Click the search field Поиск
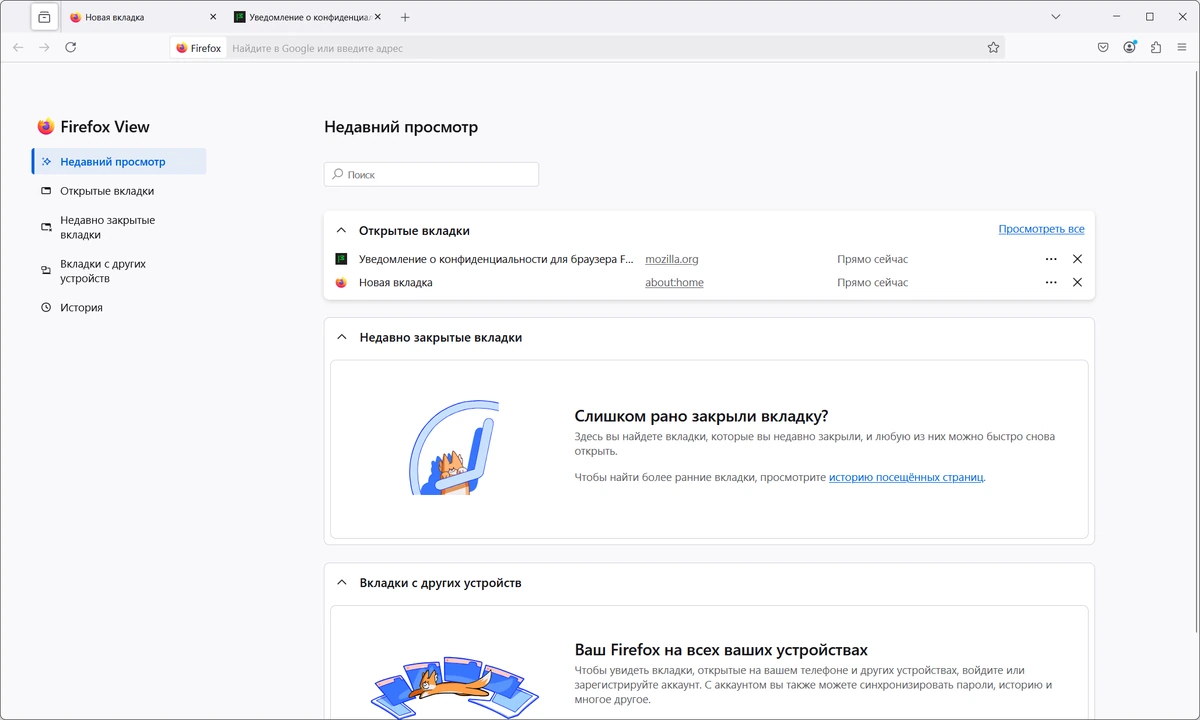 431,174
